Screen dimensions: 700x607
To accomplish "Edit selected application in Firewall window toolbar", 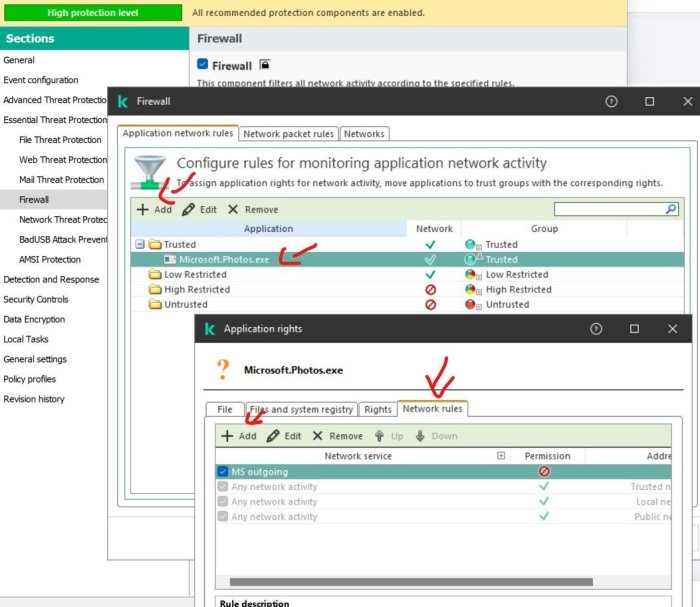I will 200,209.
